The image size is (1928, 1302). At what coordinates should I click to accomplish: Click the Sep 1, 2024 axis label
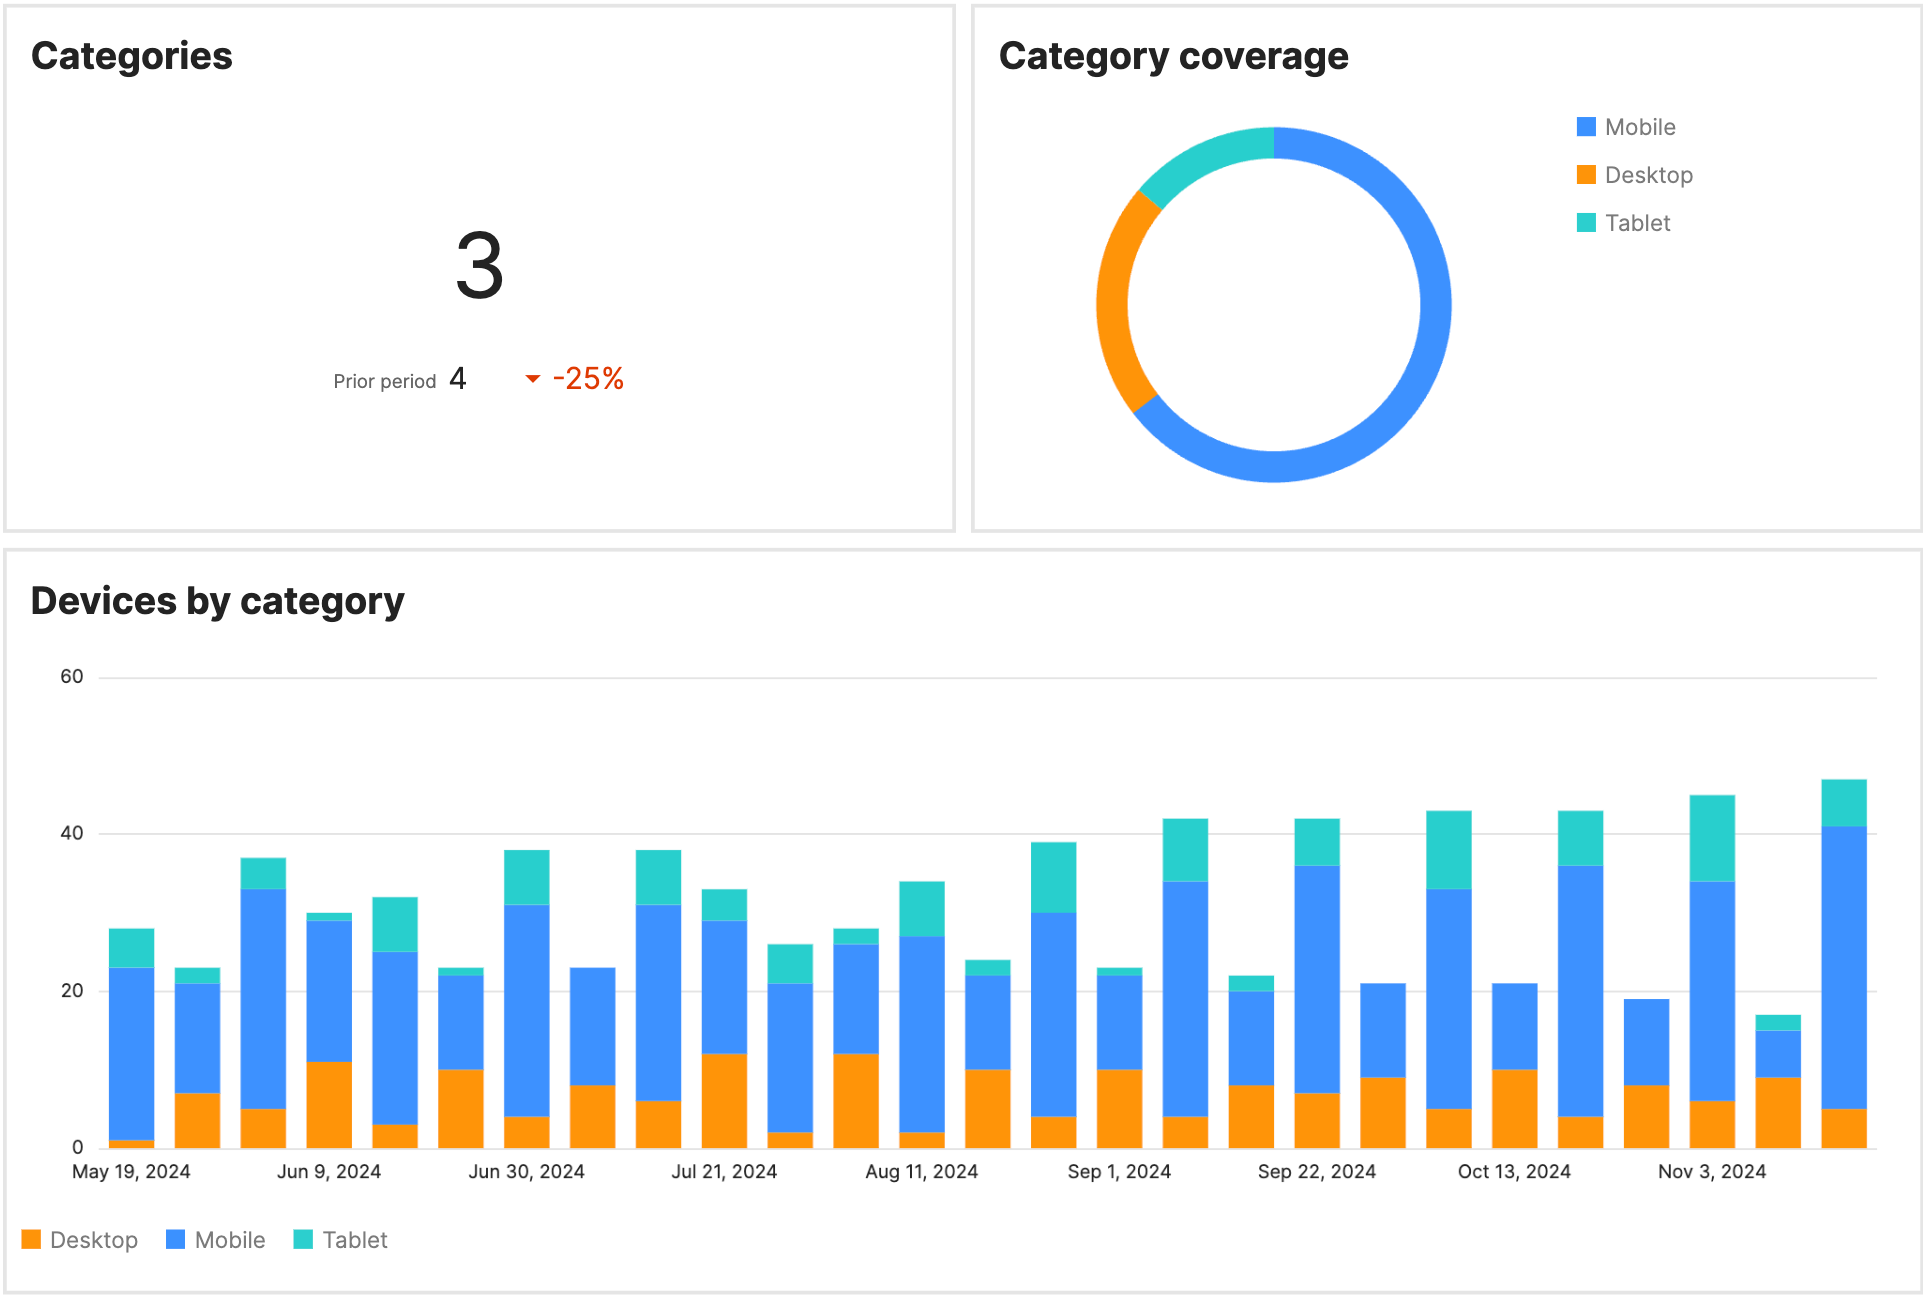click(x=1118, y=1171)
